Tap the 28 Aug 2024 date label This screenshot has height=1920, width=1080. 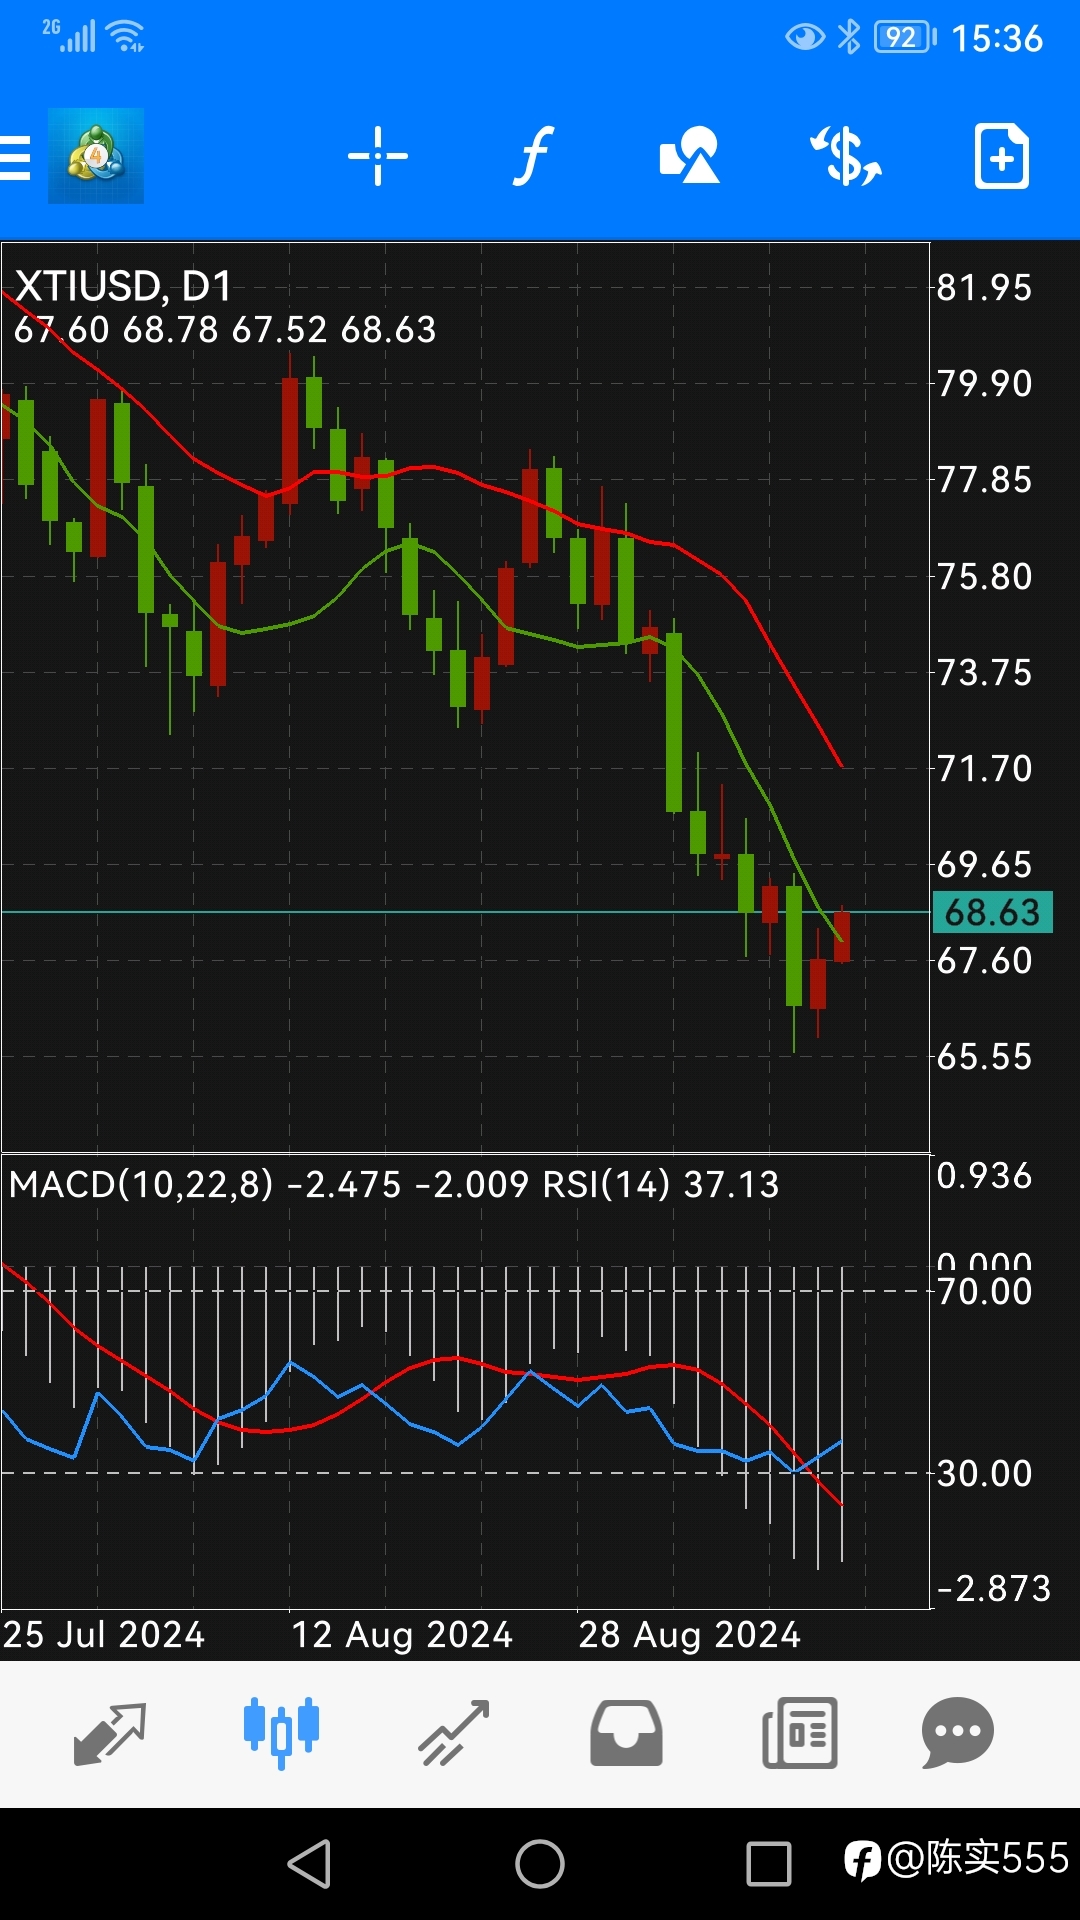click(690, 1634)
